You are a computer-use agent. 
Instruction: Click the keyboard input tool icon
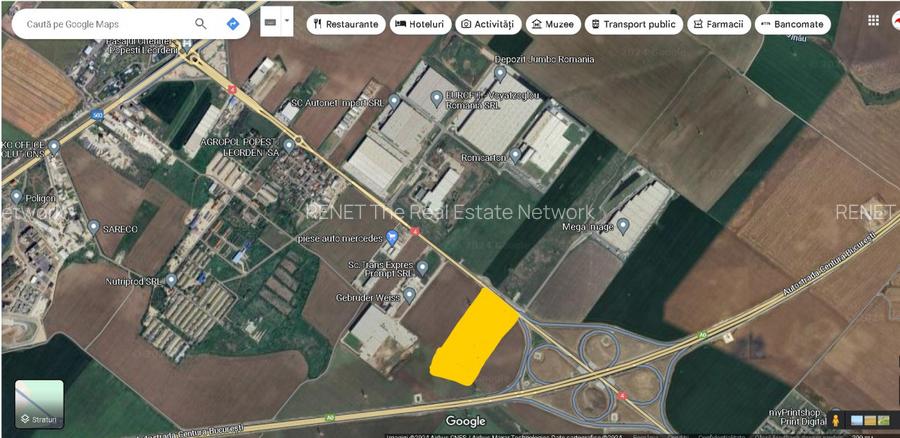(x=271, y=21)
